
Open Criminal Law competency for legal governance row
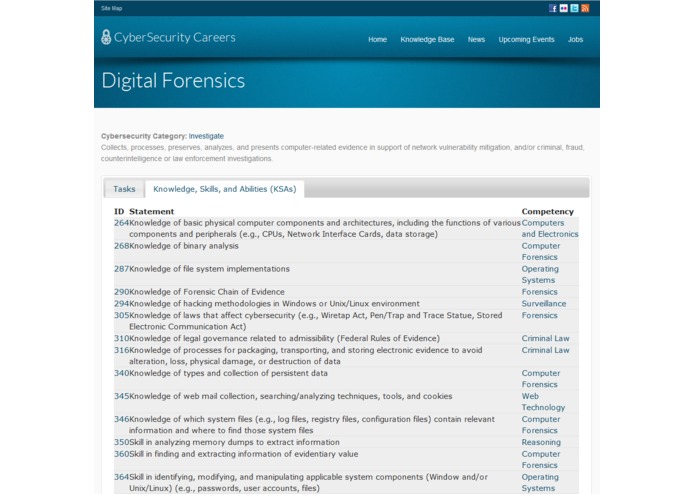pos(545,338)
